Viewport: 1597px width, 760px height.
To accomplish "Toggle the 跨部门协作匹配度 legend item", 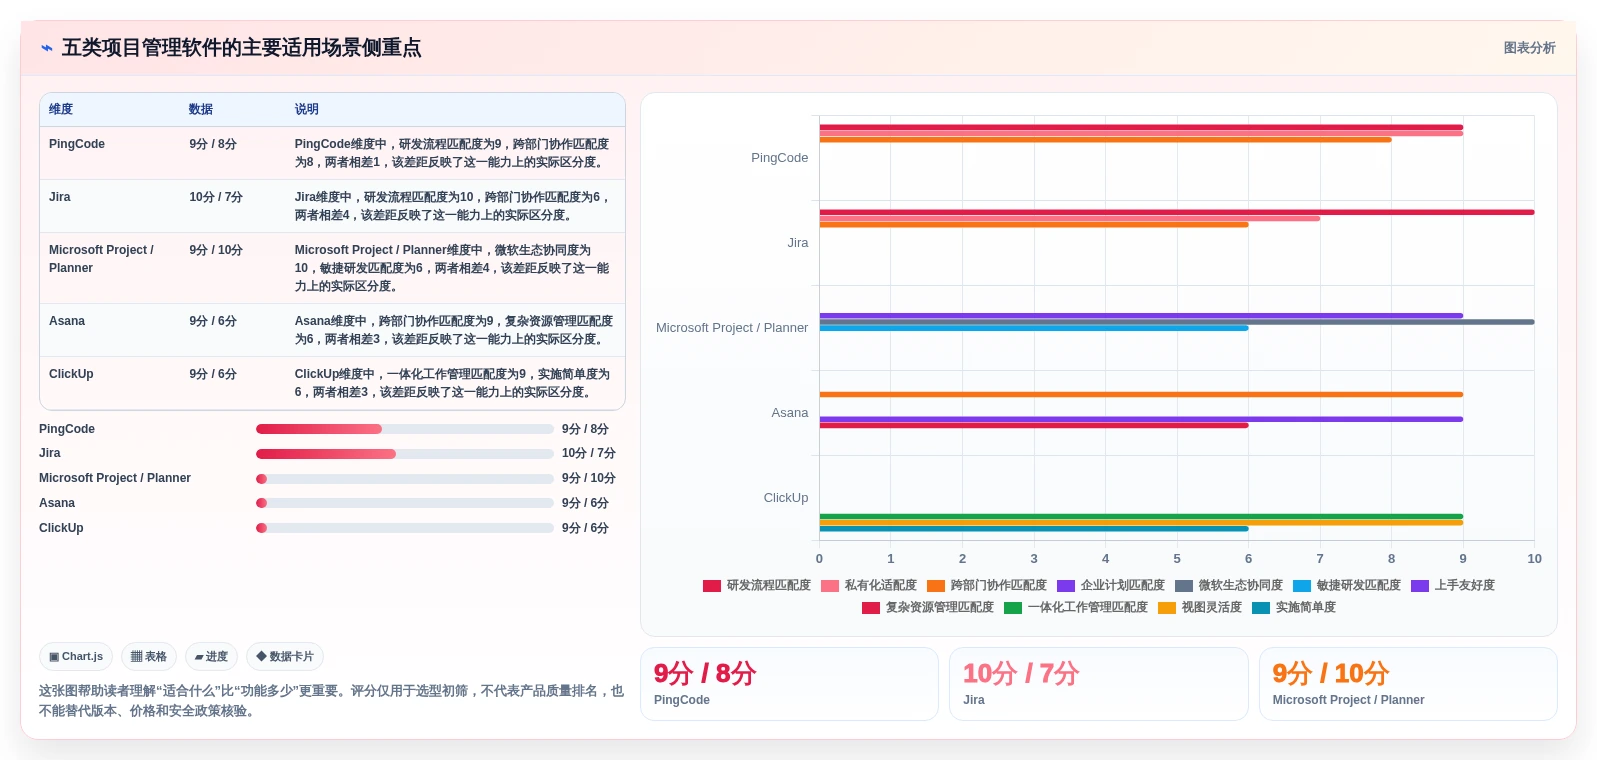I will (x=987, y=586).
